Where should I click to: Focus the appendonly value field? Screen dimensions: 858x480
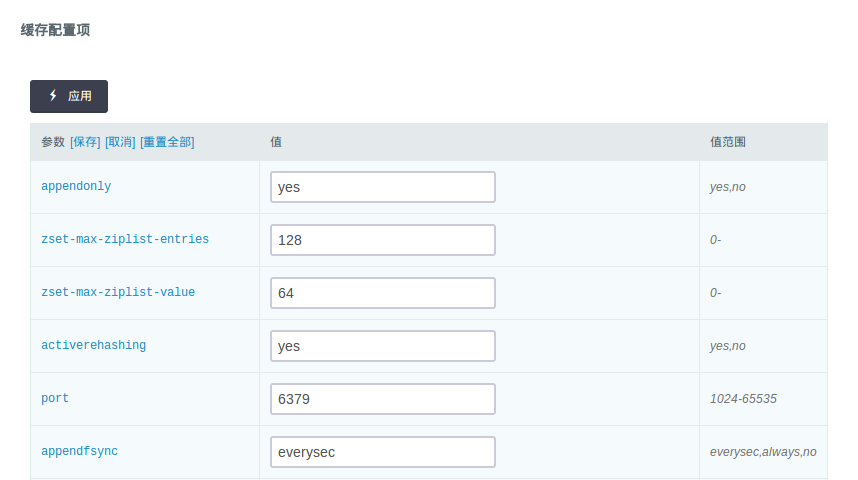point(383,187)
